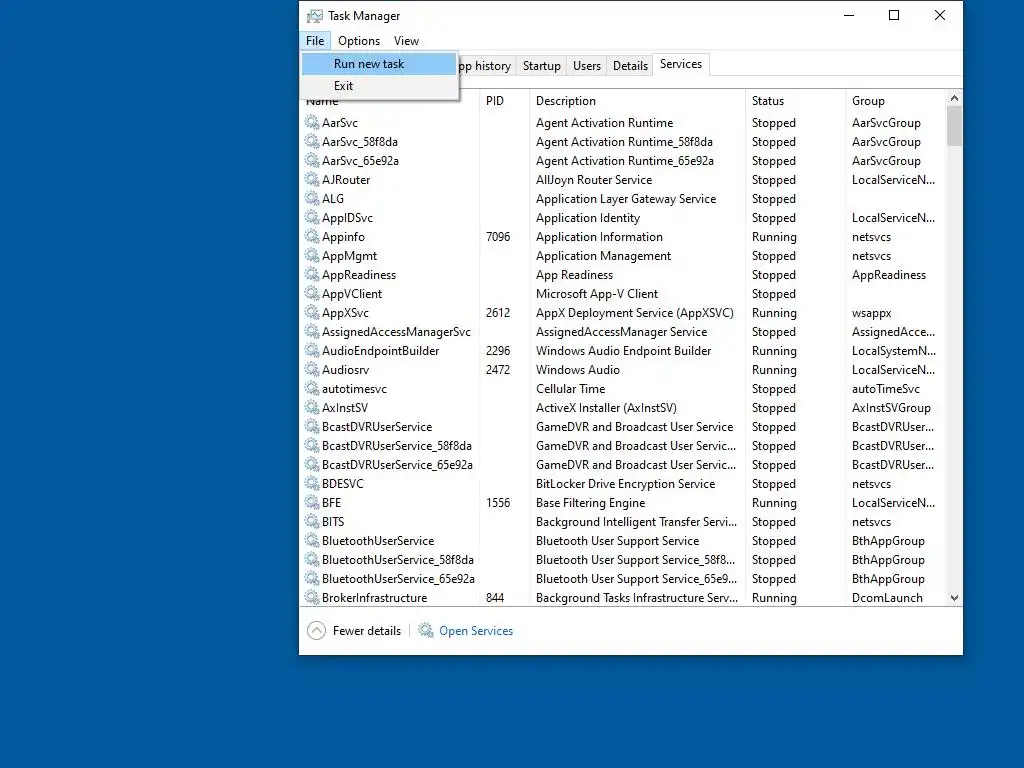
Task: Click 'Windows Audio Endpoint Builder' description
Action: pyautogui.click(x=623, y=351)
